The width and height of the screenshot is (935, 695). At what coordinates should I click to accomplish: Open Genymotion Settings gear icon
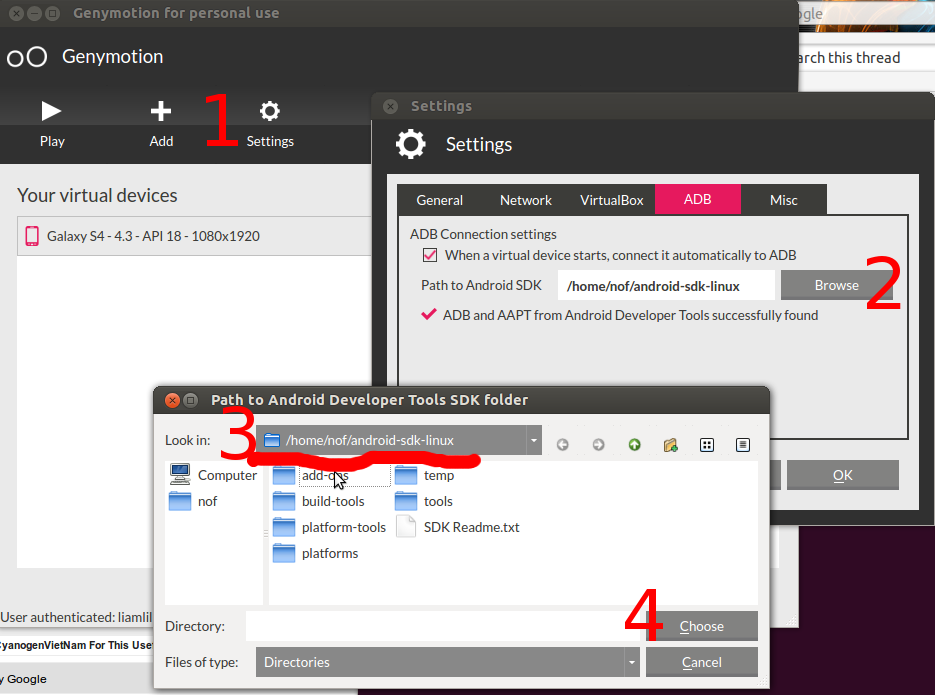click(270, 111)
